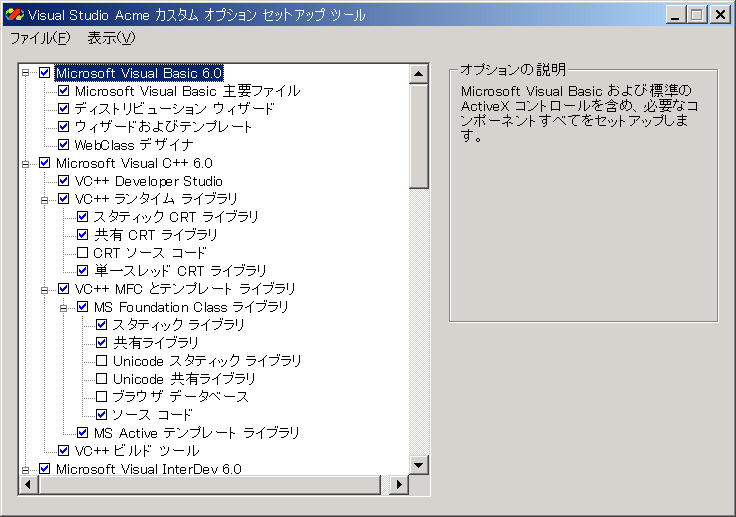Click the Visual Studio Acme title bar icon
The height and width of the screenshot is (517, 736).
pyautogui.click(x=14, y=15)
